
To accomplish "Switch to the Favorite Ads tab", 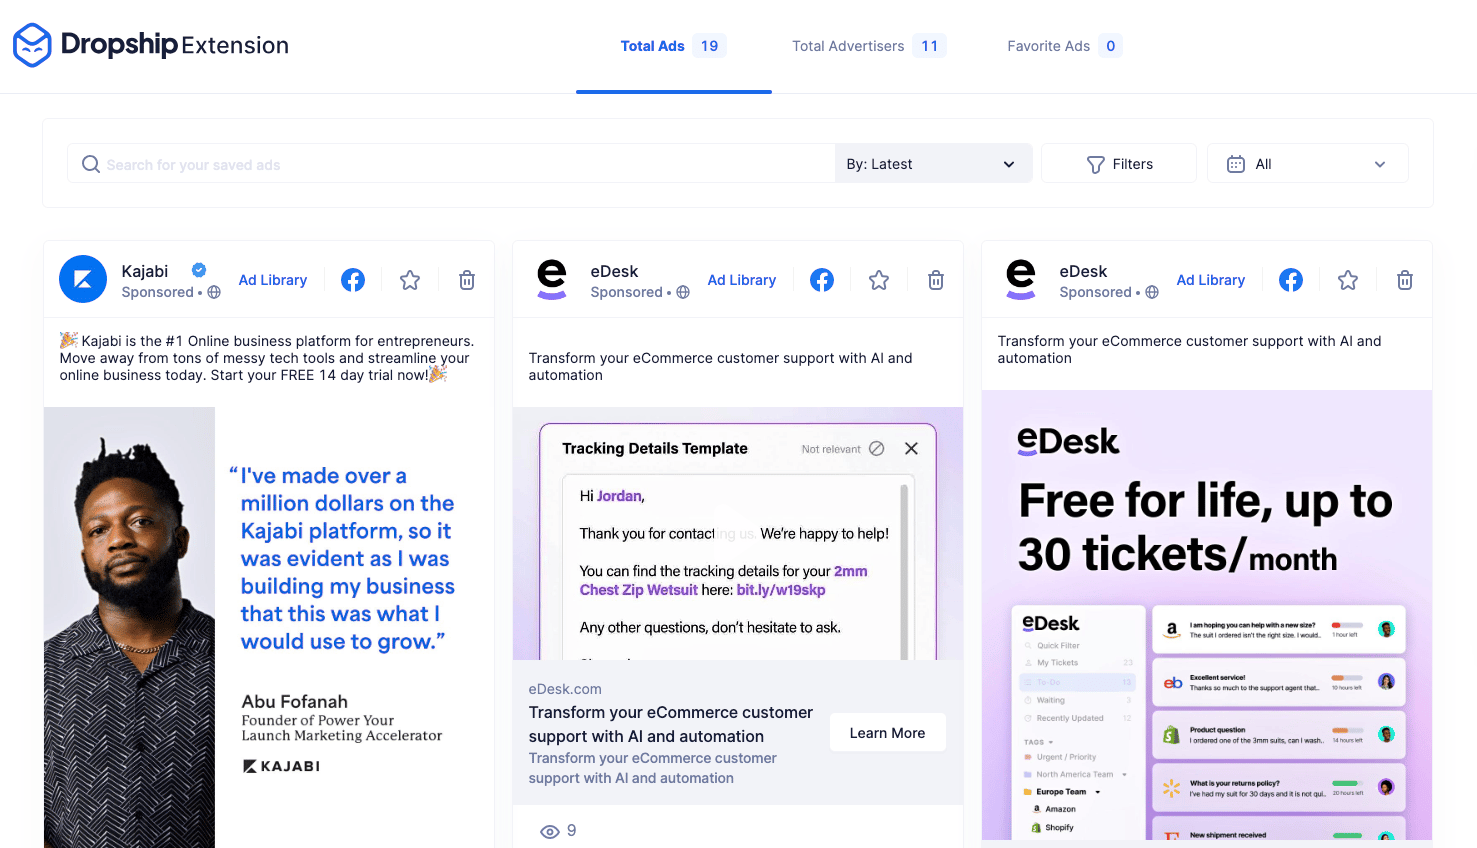I will (1064, 46).
